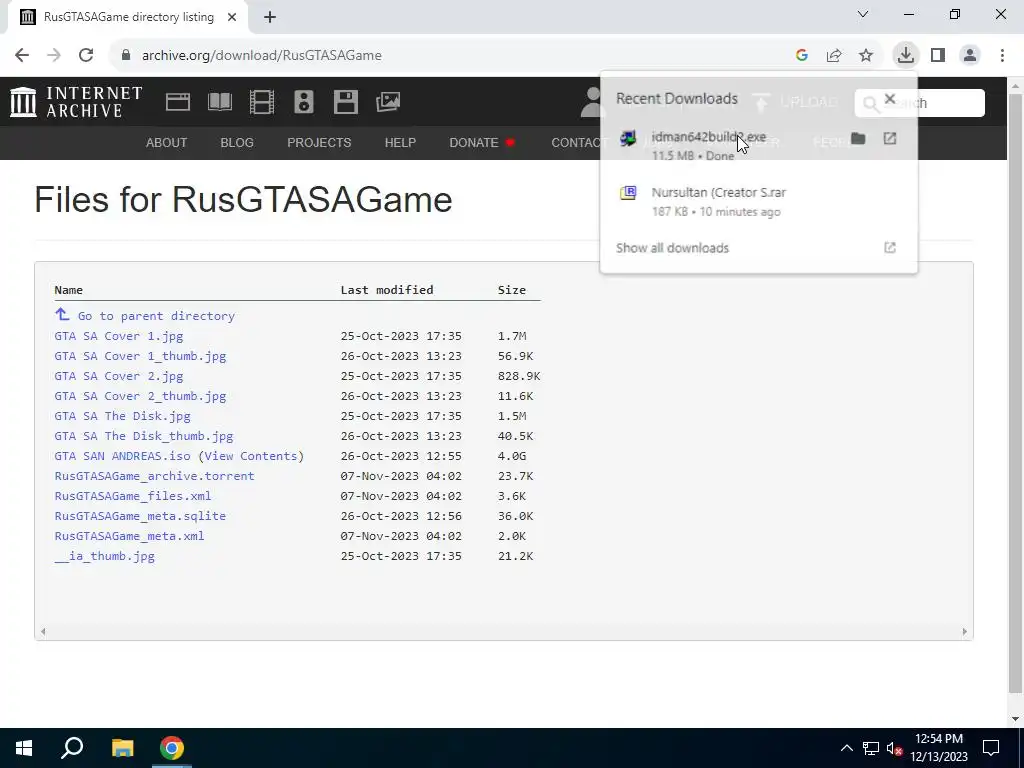Open the PROJECTS menu item
Image resolution: width=1024 pixels, height=768 pixels.
pyautogui.click(x=319, y=142)
